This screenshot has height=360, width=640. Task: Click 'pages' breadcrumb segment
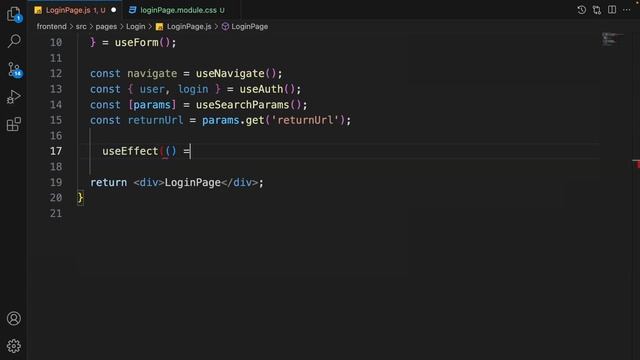[x=106, y=27]
